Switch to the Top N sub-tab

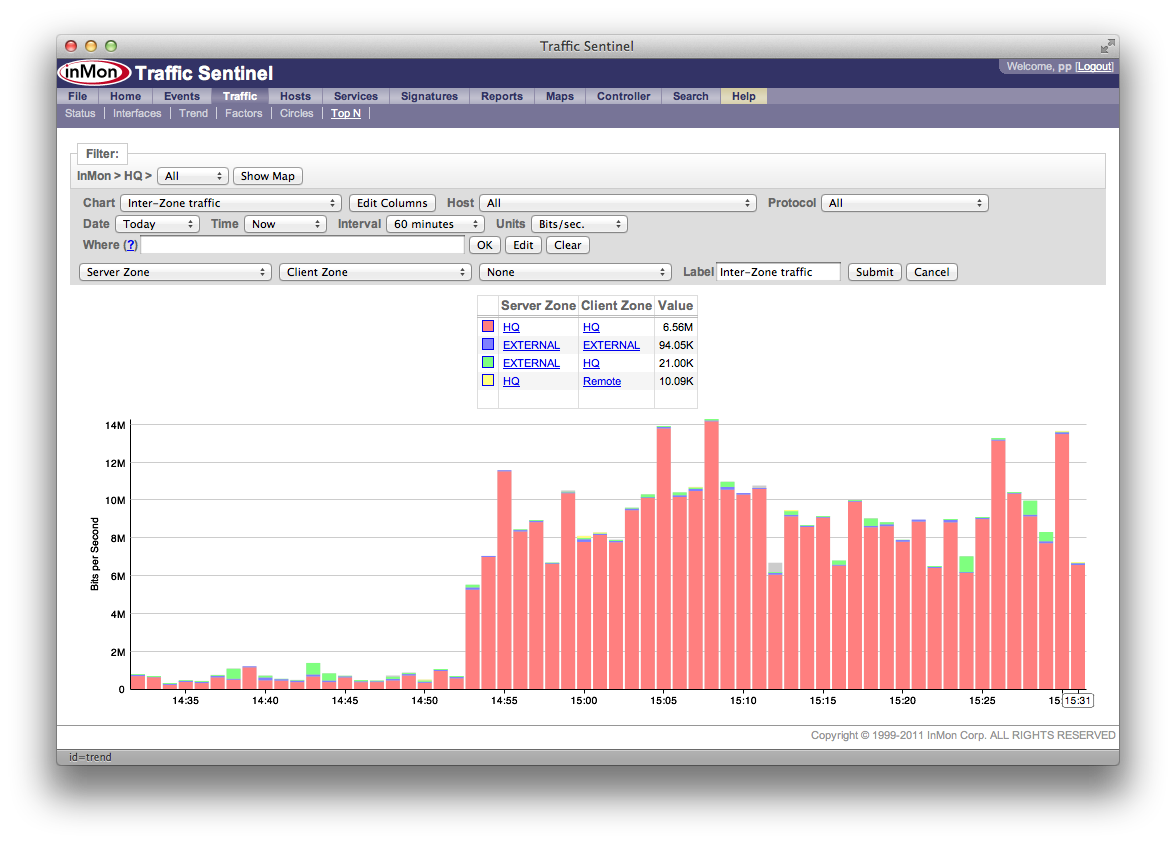(x=346, y=113)
